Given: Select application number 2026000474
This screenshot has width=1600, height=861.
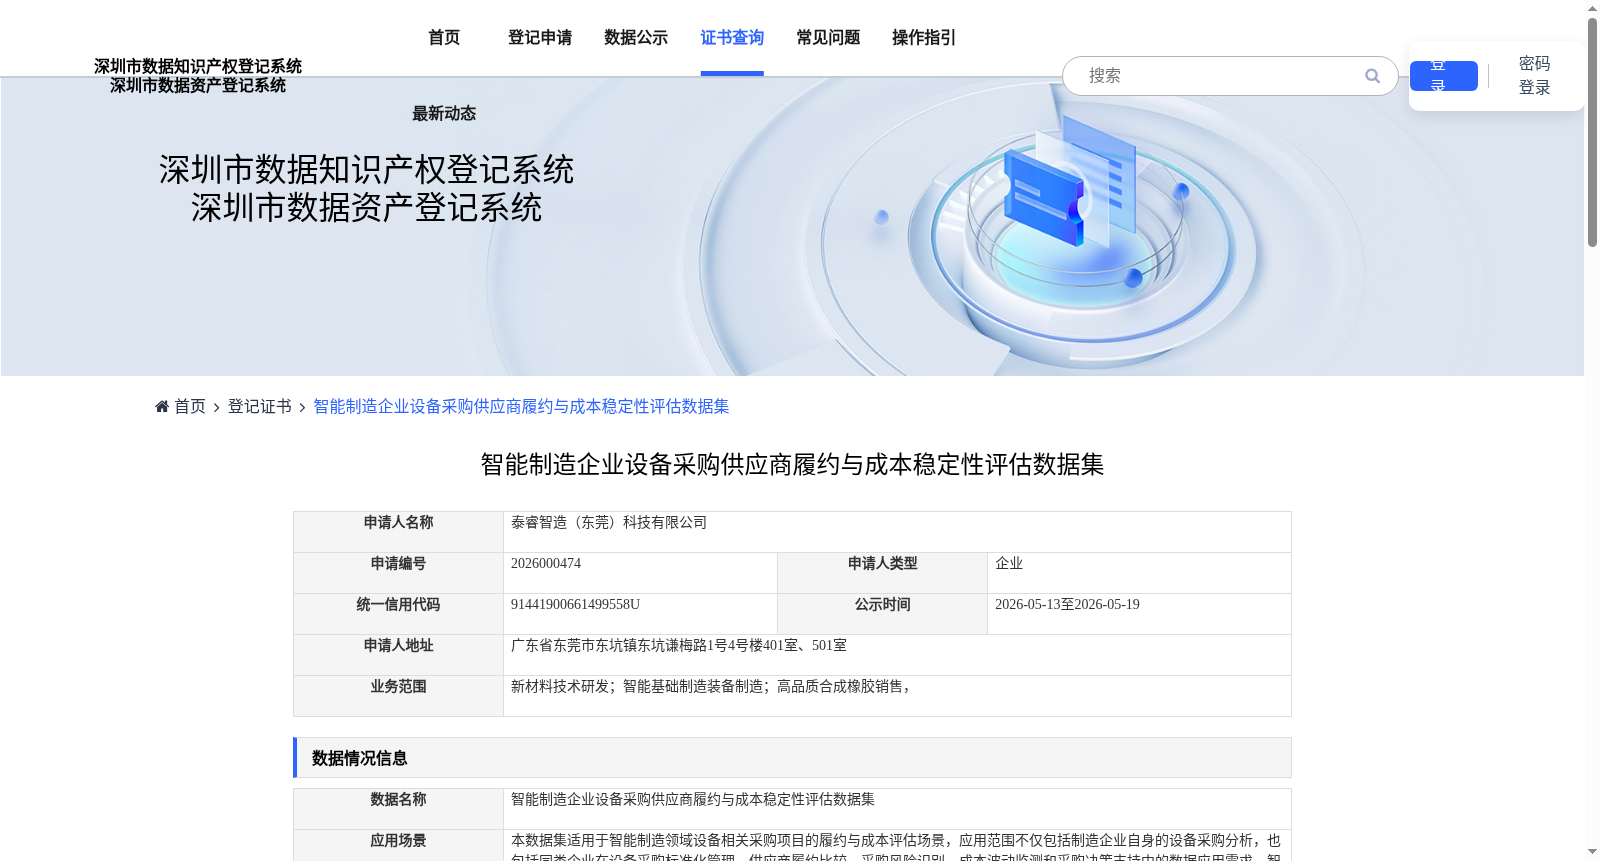Looking at the screenshot, I should coord(546,564).
